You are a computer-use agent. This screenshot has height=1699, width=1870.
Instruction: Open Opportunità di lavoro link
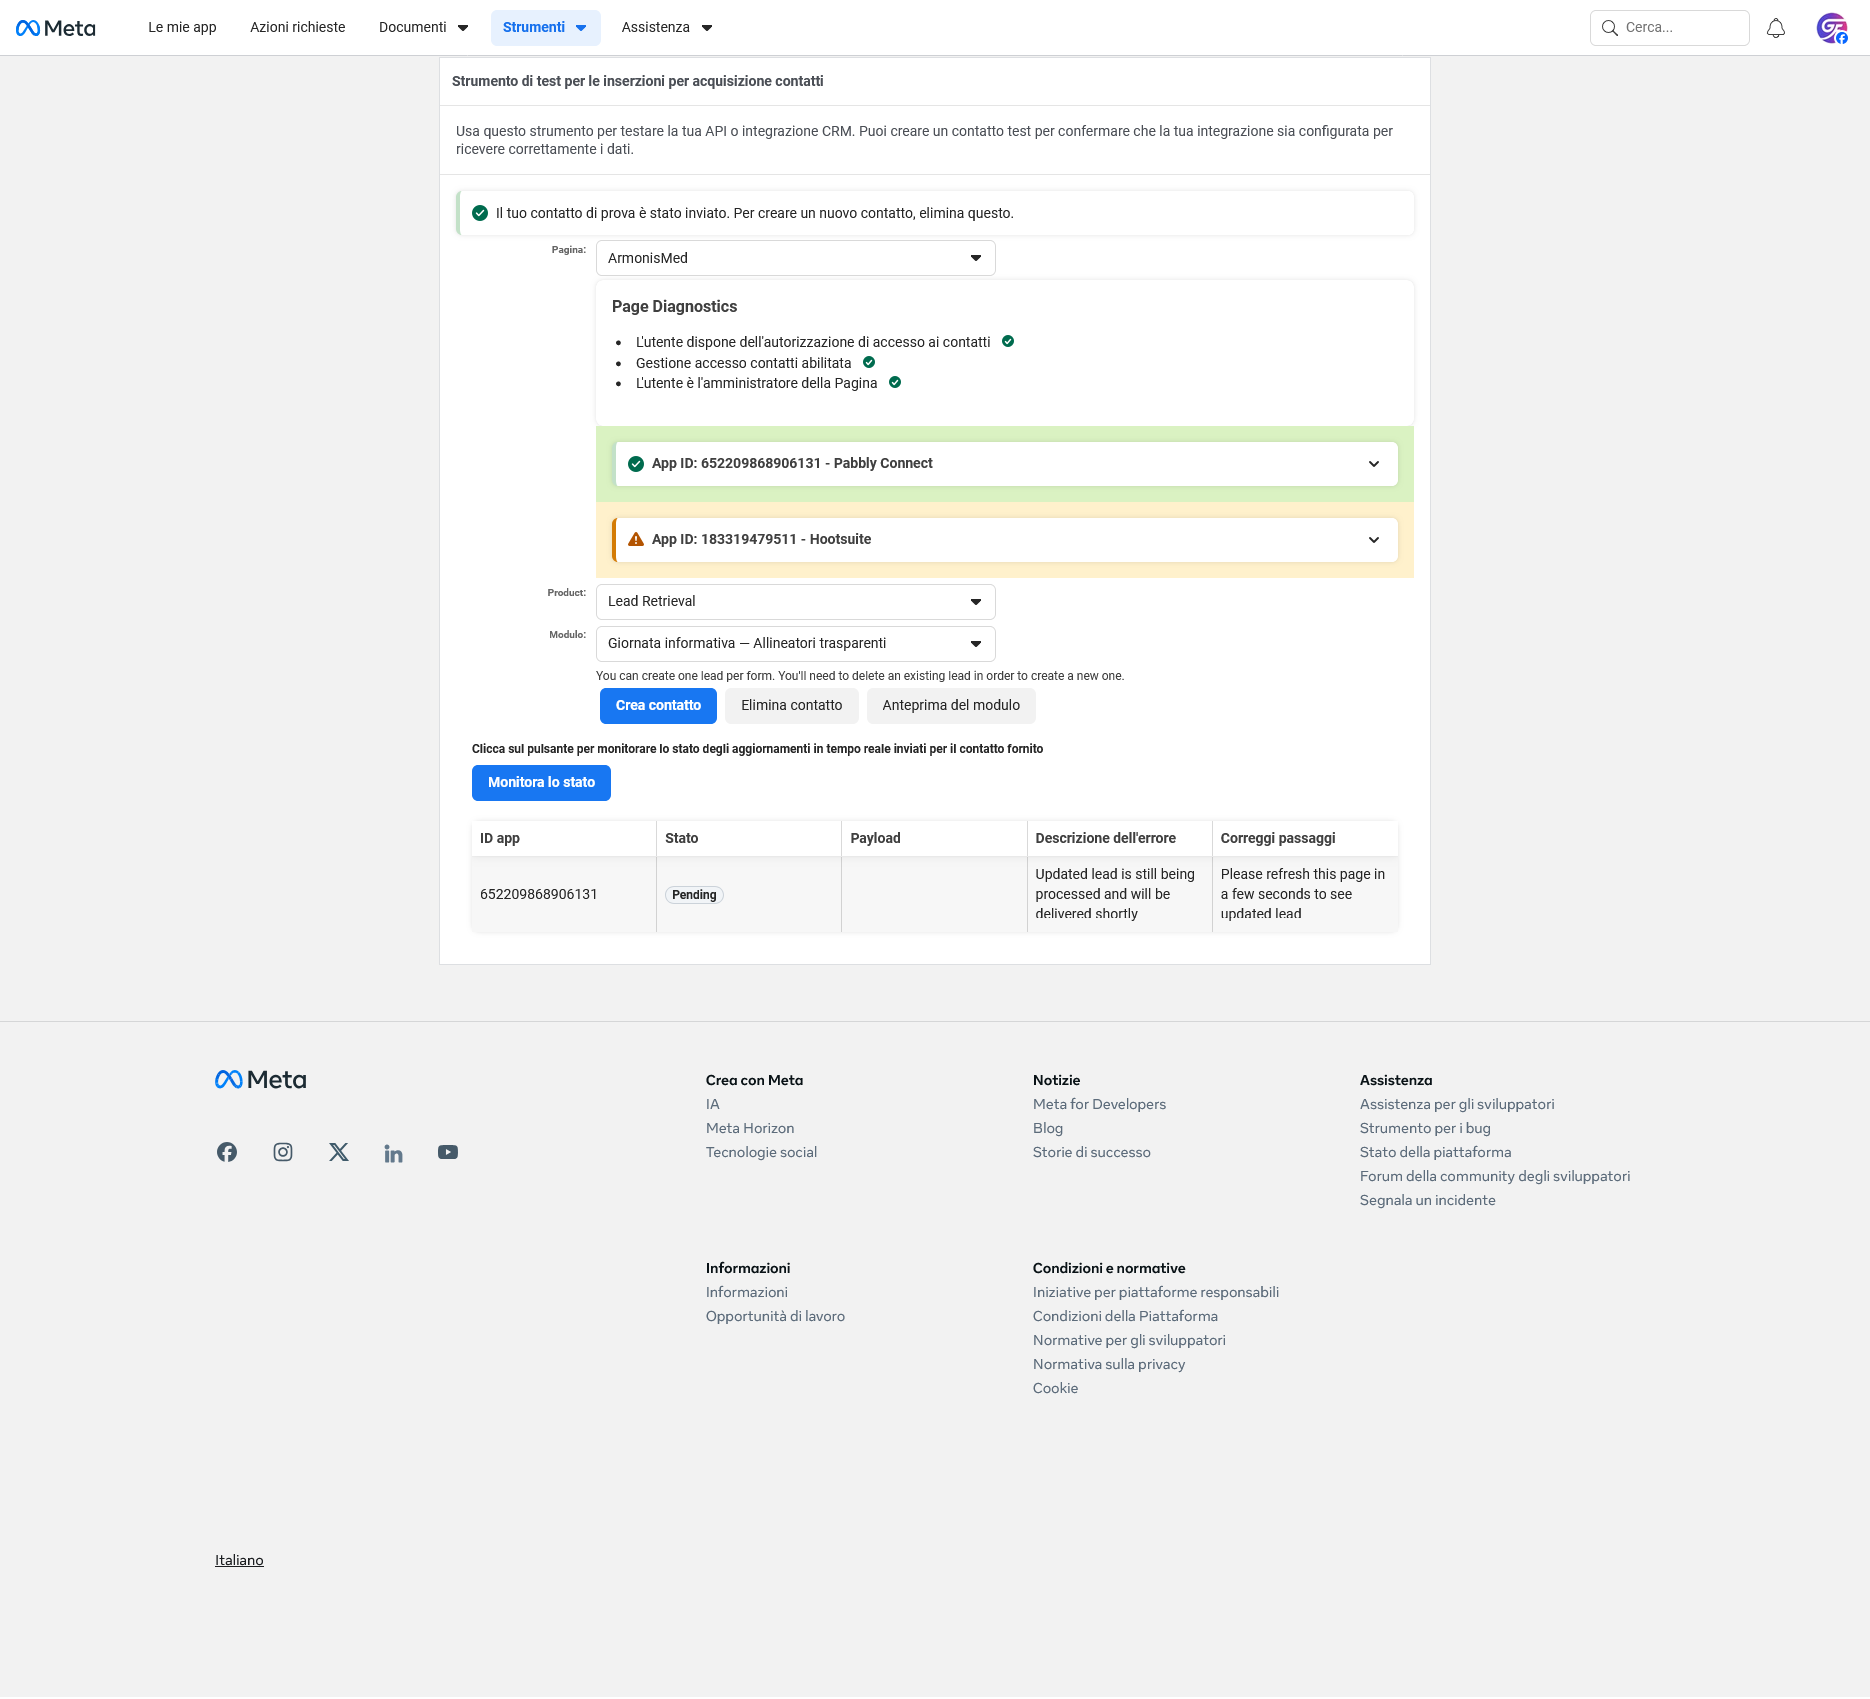pyautogui.click(x=776, y=1316)
